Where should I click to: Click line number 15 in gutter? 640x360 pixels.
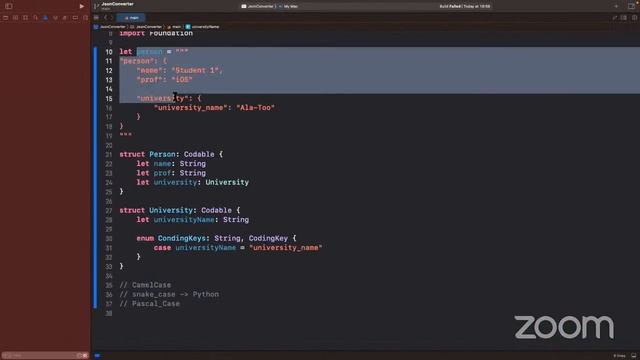[x=109, y=98]
